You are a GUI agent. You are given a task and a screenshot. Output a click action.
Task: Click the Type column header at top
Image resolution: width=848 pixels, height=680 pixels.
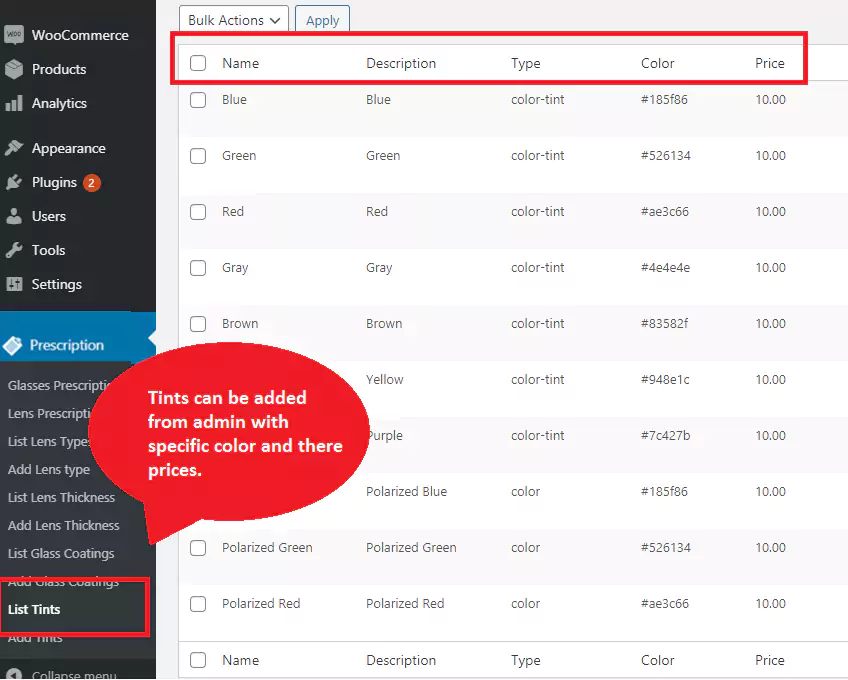pos(526,64)
